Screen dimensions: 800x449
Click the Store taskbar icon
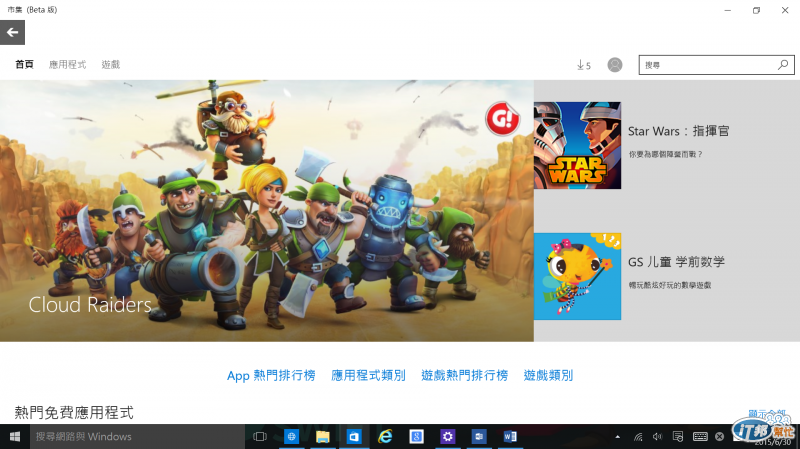pyautogui.click(x=354, y=437)
